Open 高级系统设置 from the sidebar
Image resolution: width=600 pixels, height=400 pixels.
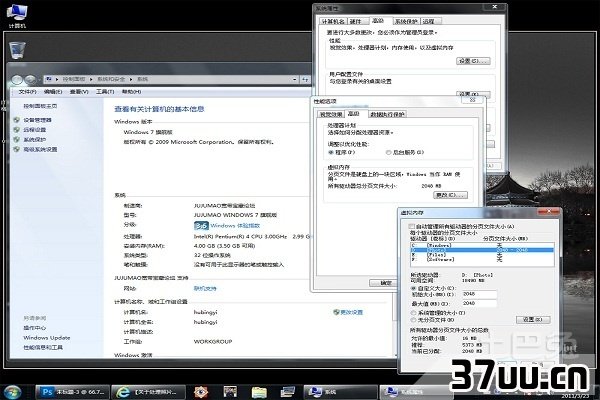tap(40, 150)
